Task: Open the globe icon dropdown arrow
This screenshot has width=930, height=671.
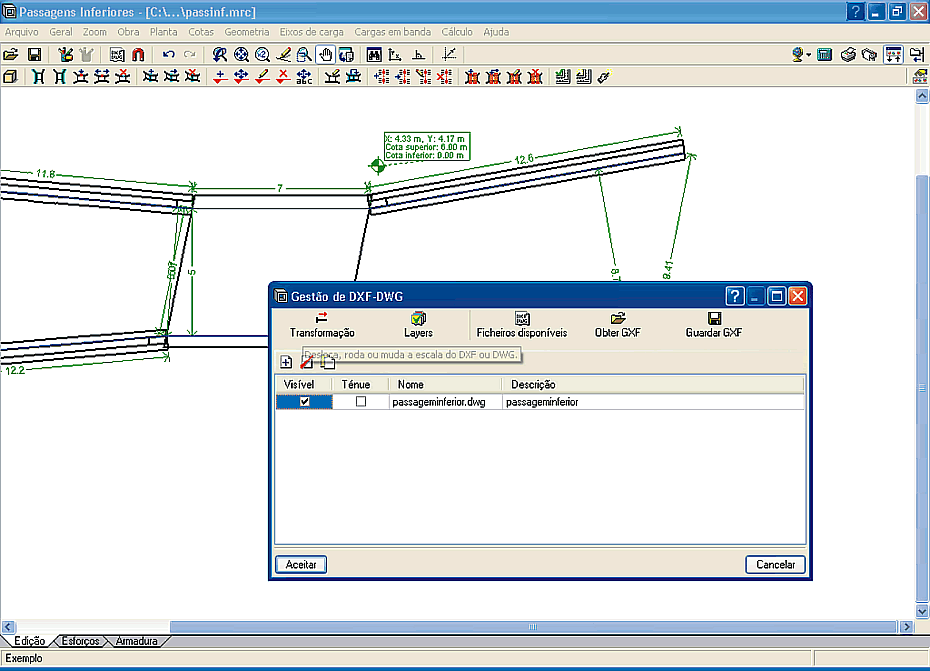Action: click(809, 55)
